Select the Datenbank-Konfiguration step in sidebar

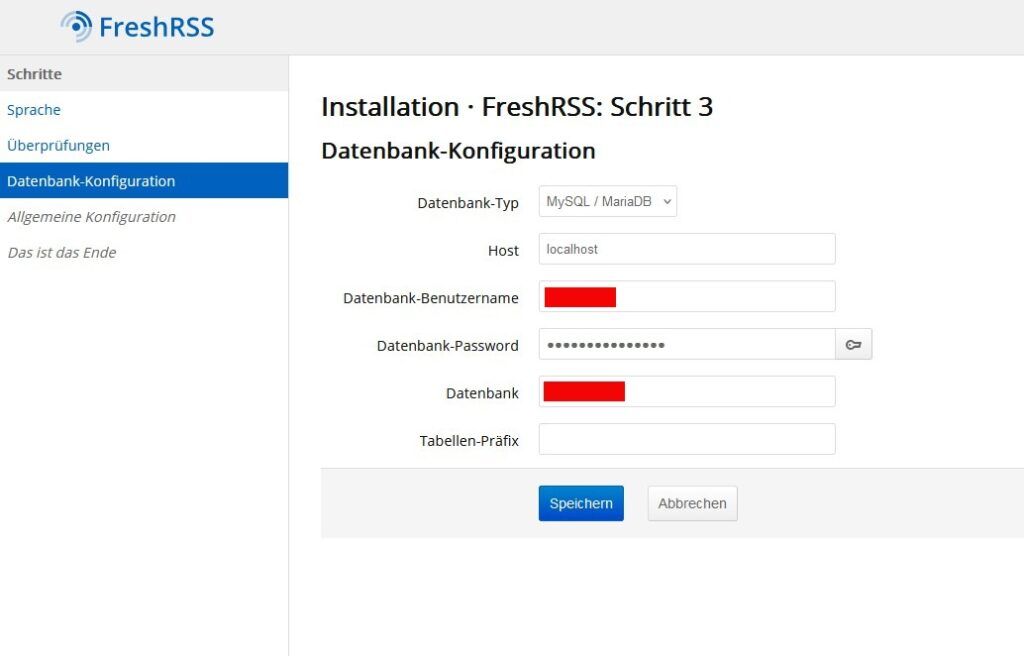(144, 180)
